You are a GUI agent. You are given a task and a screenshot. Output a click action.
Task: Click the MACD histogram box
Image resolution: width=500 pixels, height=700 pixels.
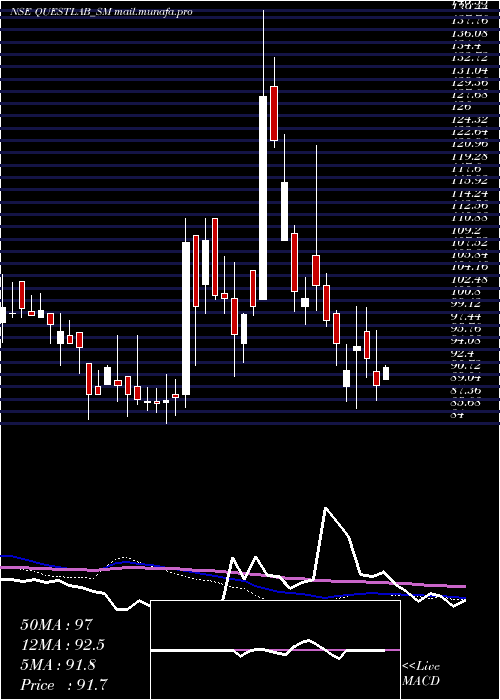click(275, 650)
